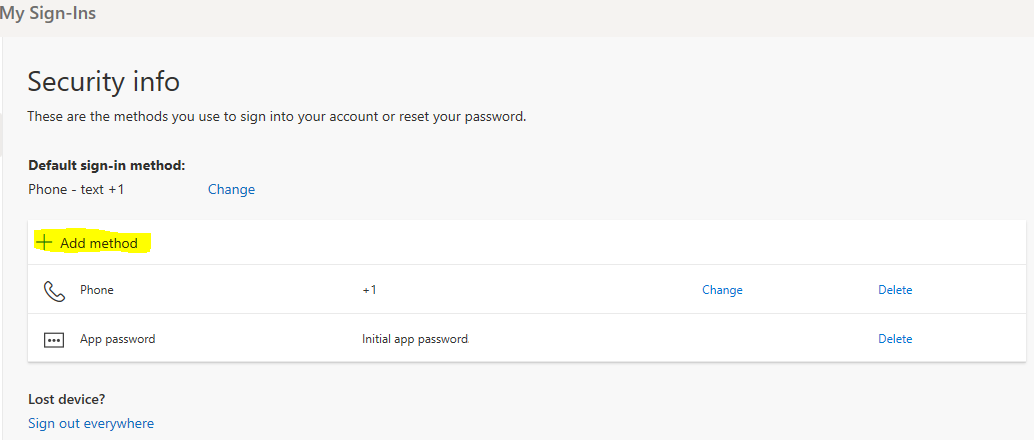Click blank space right of Add method
This screenshot has height=440, width=1034.
[587, 243]
